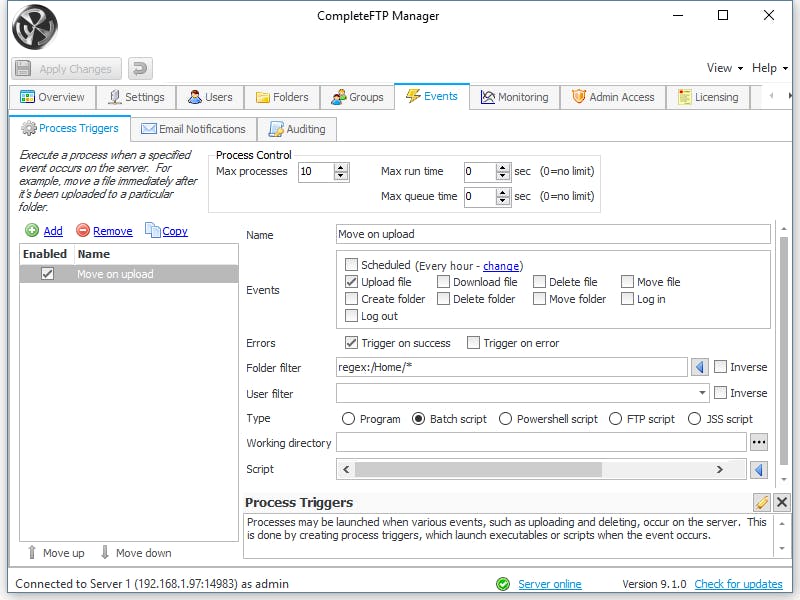Check the Move folder checkbox

(539, 298)
